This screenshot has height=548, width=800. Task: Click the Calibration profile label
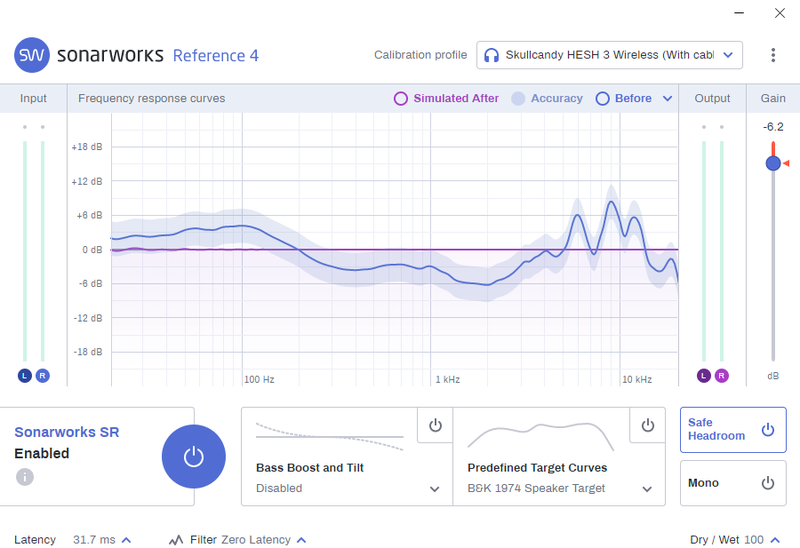[420, 55]
